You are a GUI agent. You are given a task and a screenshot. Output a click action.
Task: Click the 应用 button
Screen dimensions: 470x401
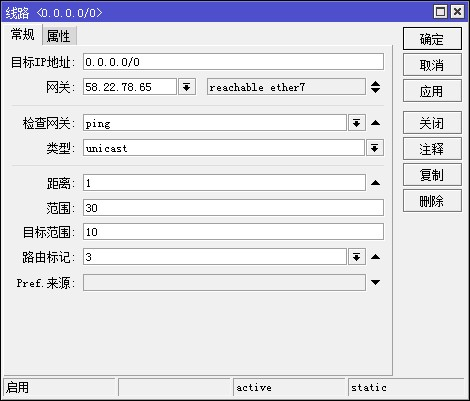click(x=432, y=91)
